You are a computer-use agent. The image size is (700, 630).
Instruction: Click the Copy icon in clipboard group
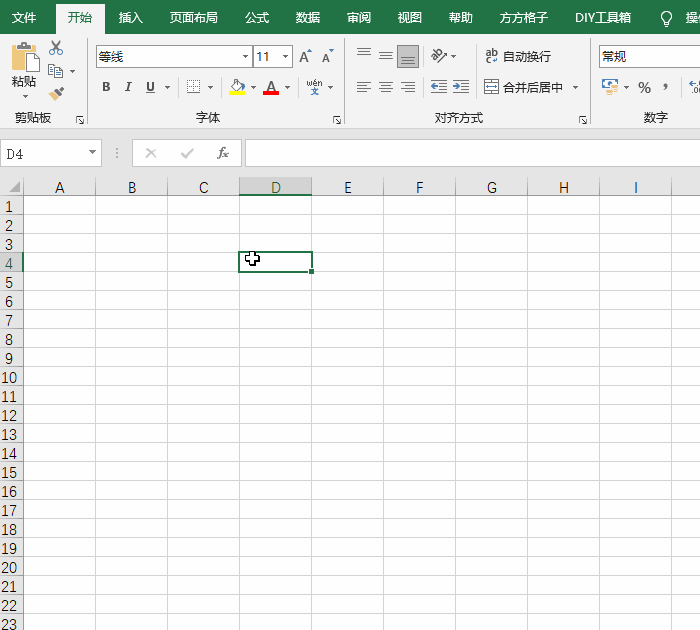coord(55,71)
